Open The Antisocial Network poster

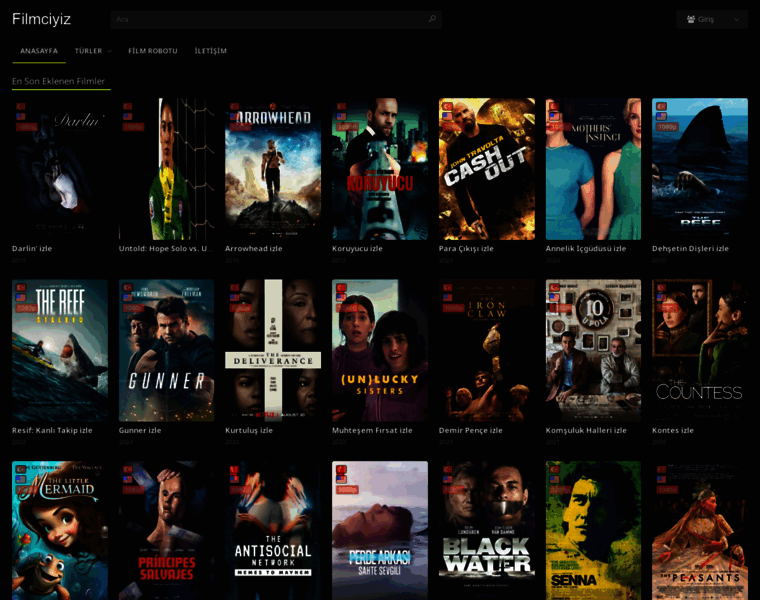pyautogui.click(x=273, y=531)
